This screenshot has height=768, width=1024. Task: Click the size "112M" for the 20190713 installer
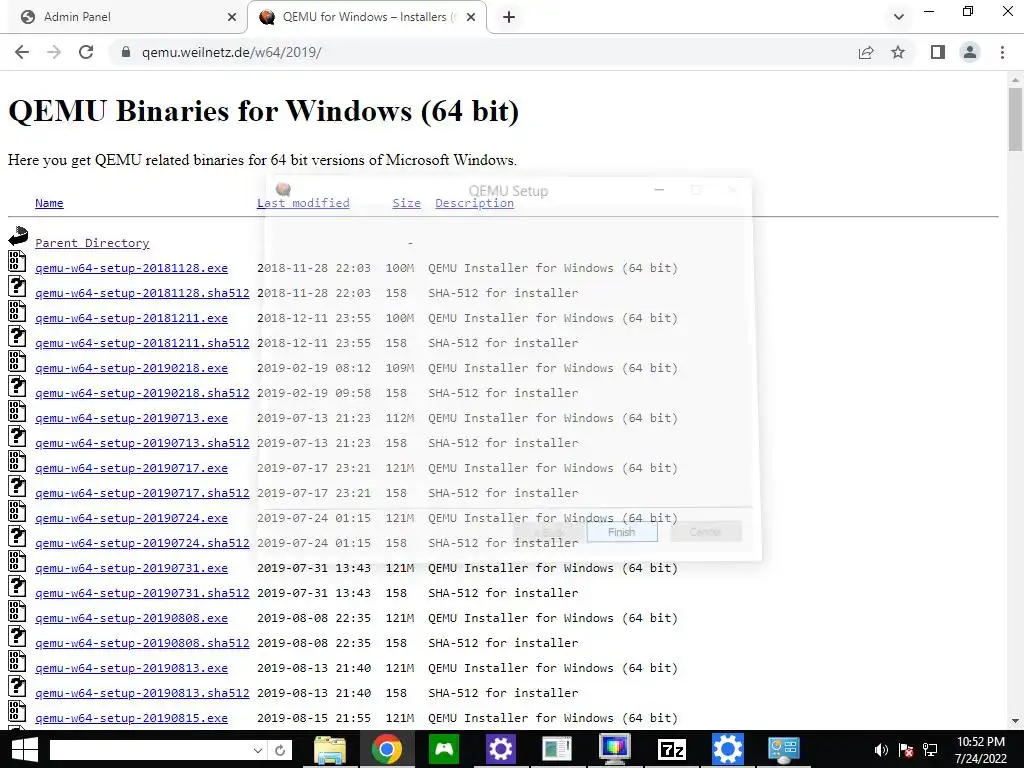pyautogui.click(x=400, y=418)
